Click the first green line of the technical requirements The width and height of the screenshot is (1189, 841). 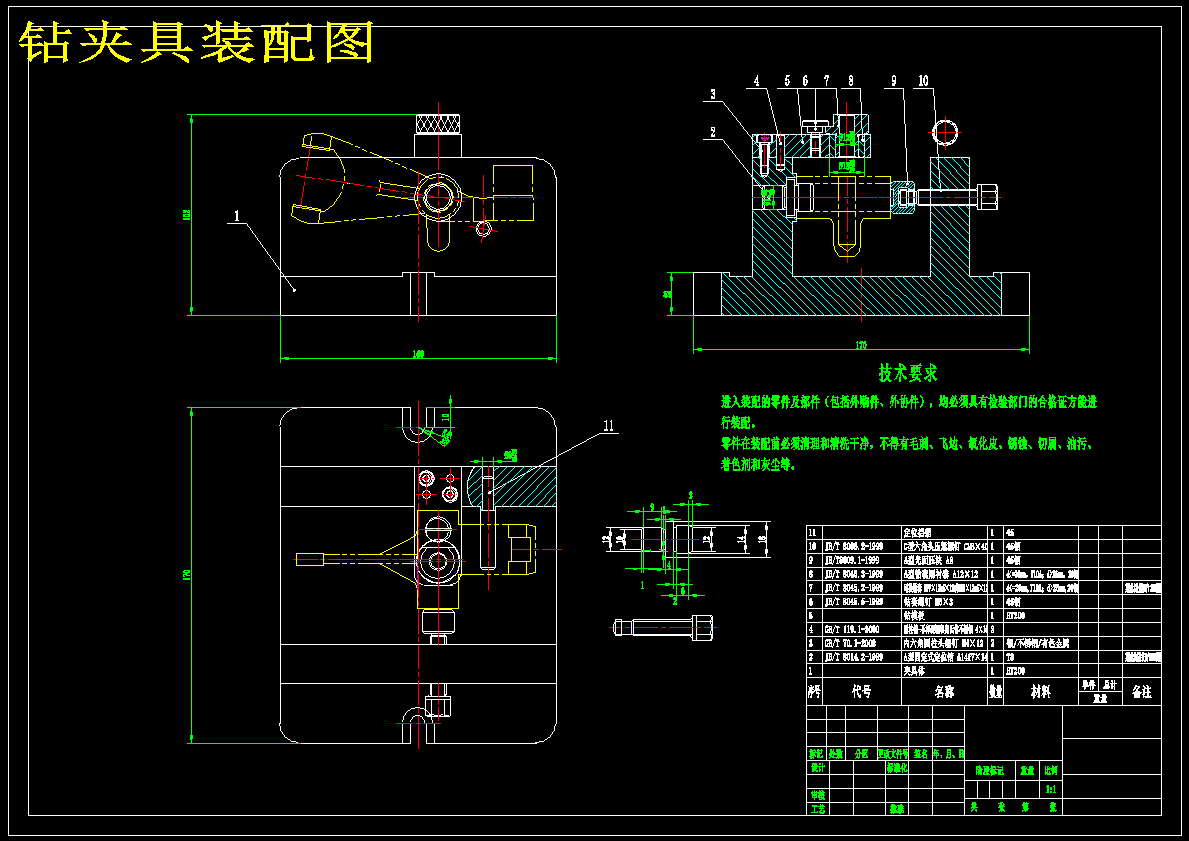point(908,402)
